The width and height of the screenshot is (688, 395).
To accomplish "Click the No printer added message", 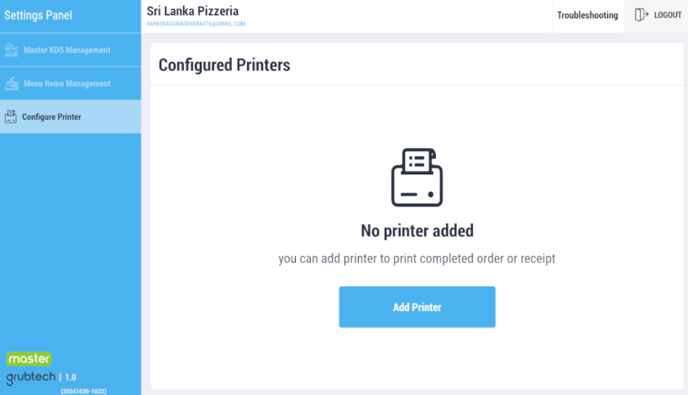I will point(417,231).
